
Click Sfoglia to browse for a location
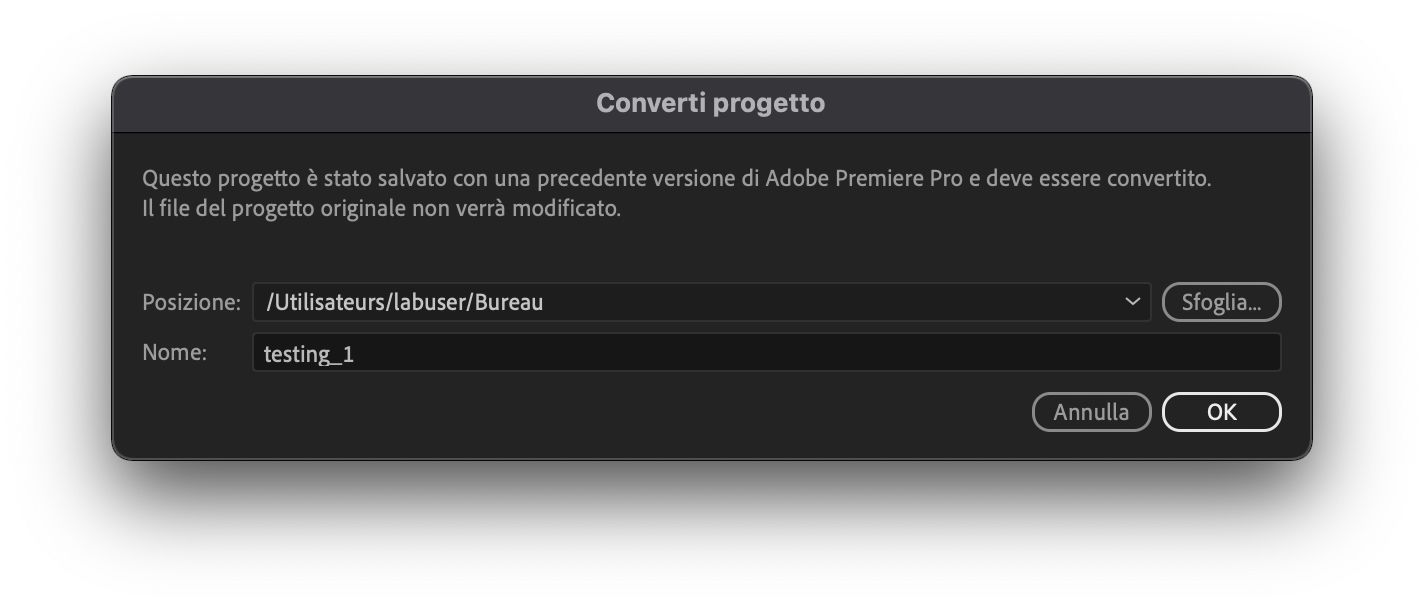click(x=1221, y=302)
